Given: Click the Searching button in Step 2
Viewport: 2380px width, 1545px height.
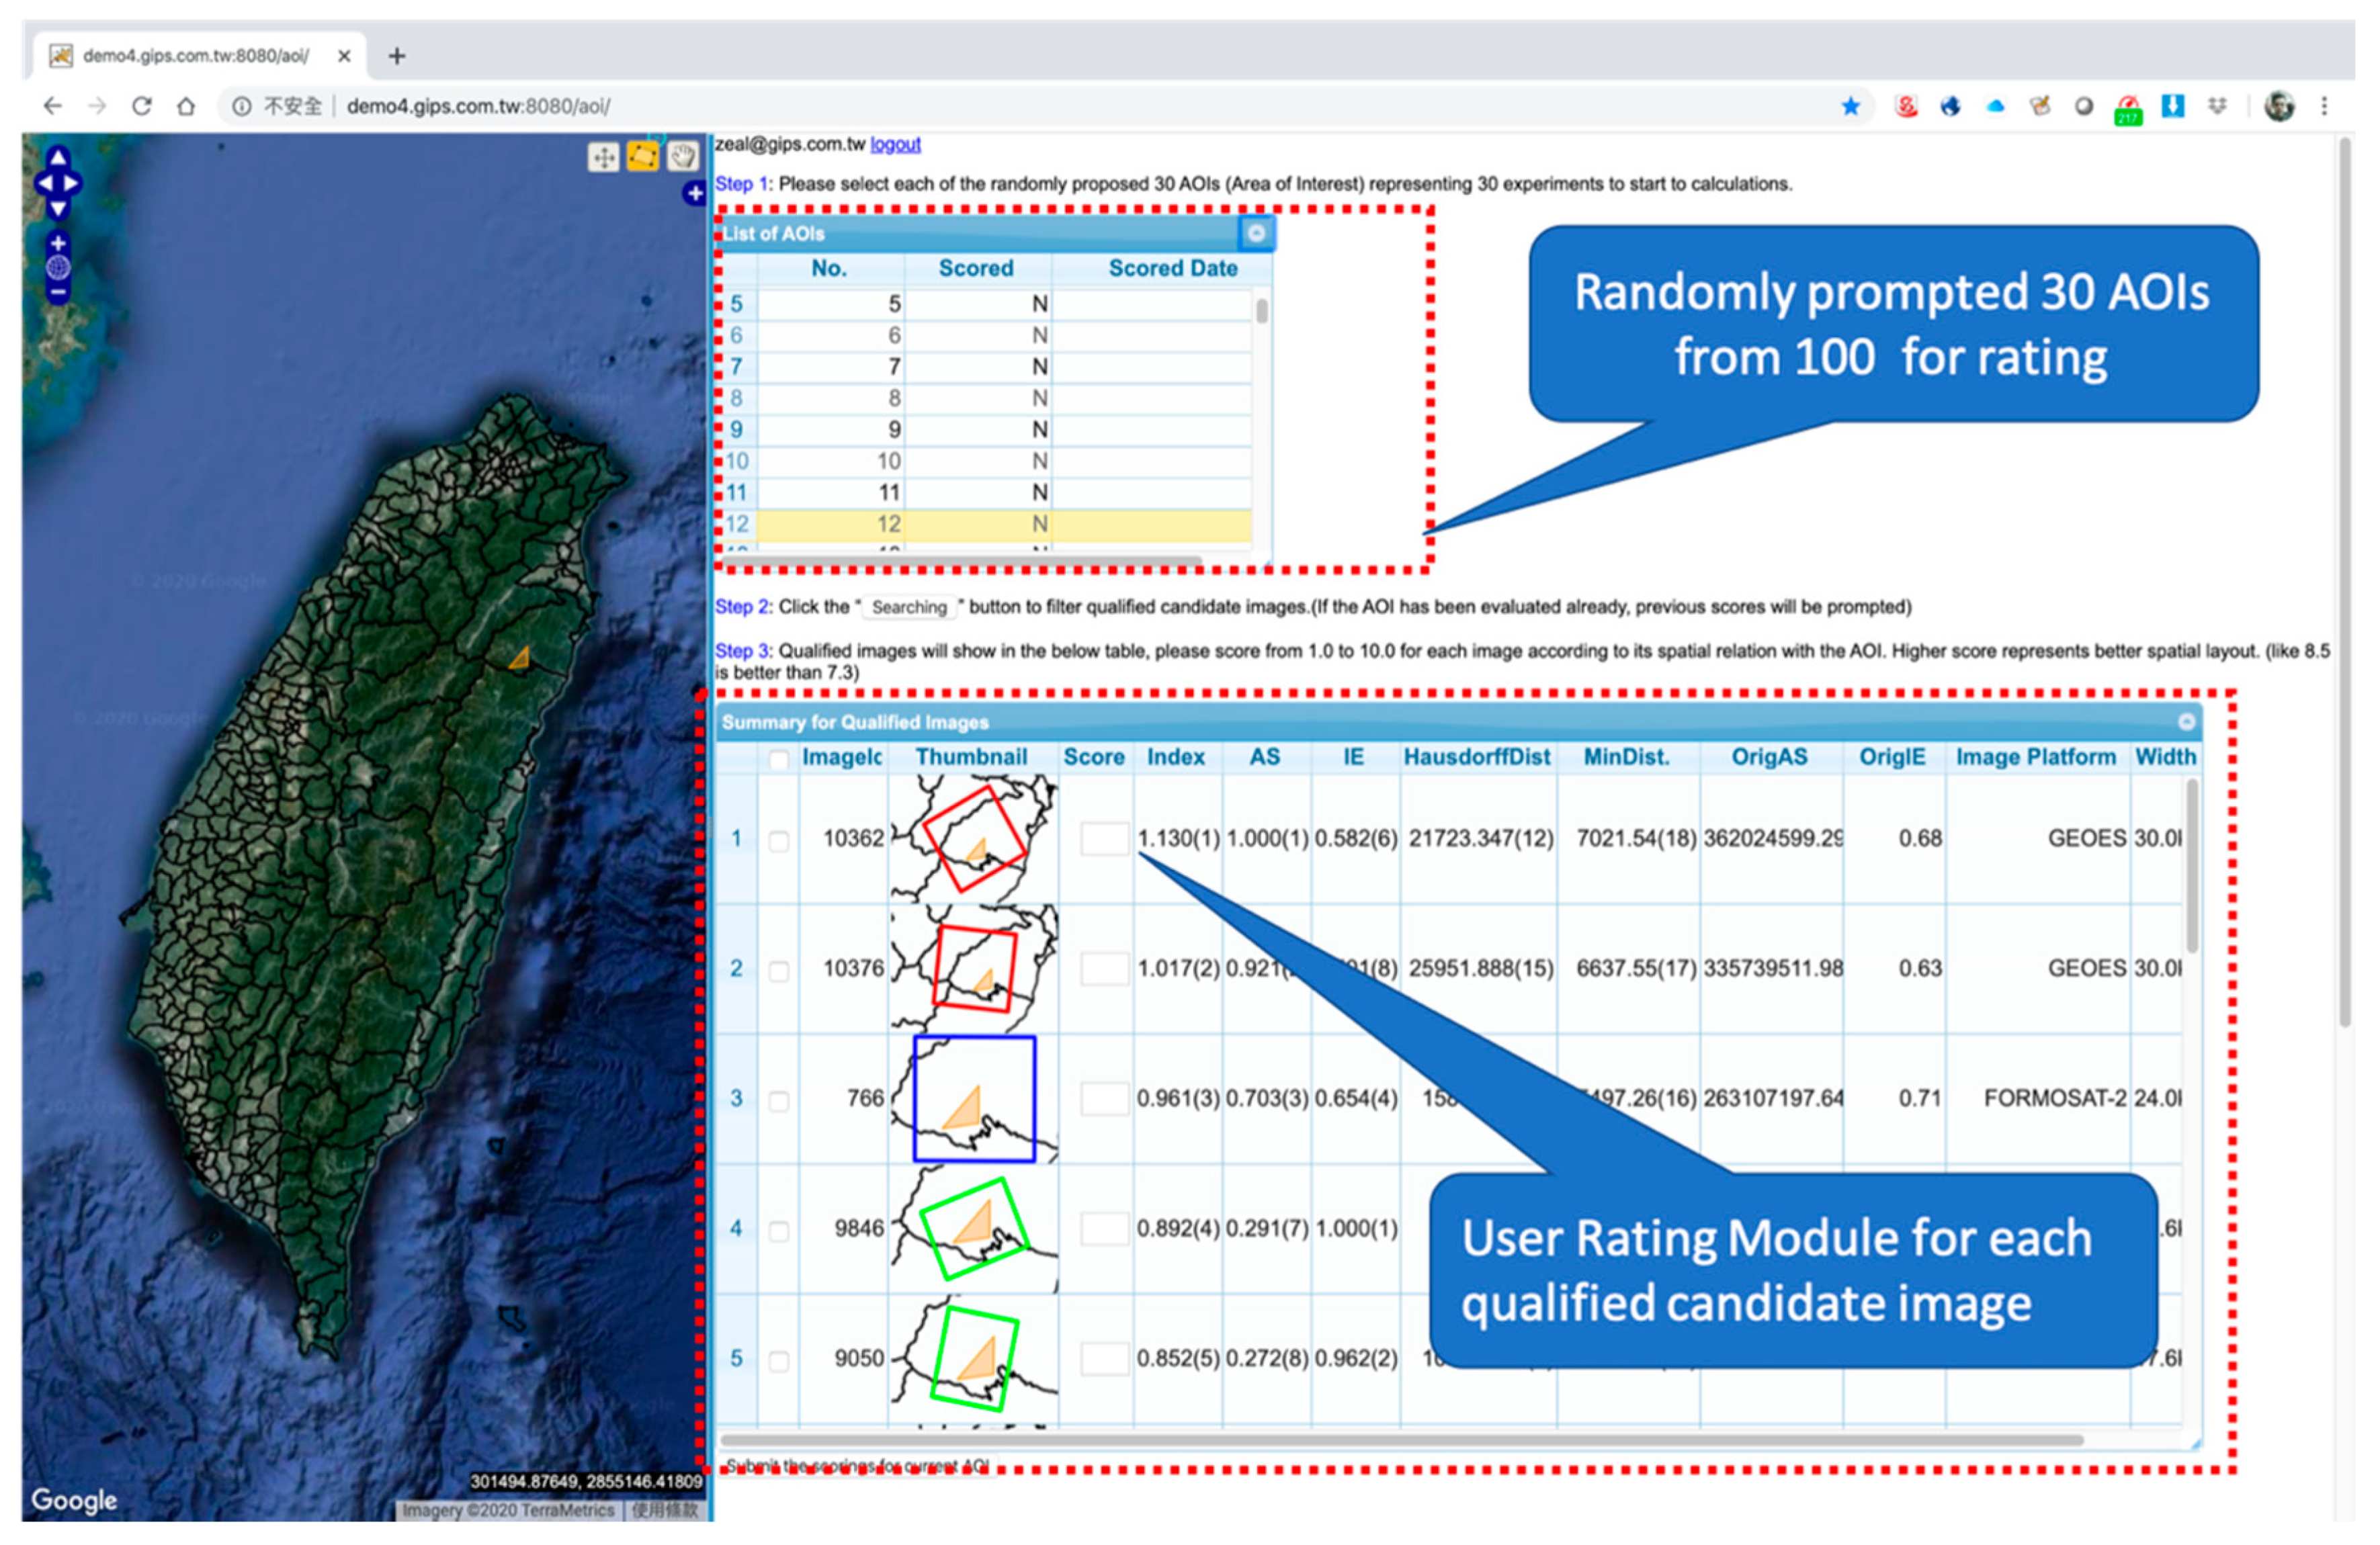Looking at the screenshot, I should [908, 607].
